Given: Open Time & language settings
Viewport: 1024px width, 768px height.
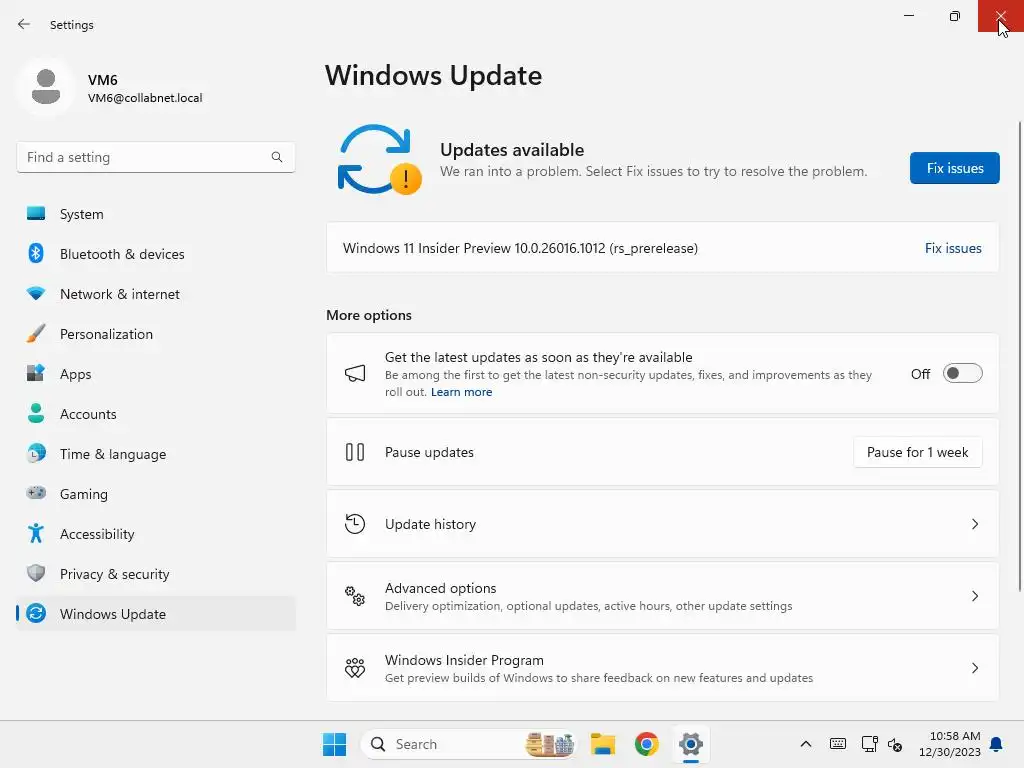Looking at the screenshot, I should (156, 453).
